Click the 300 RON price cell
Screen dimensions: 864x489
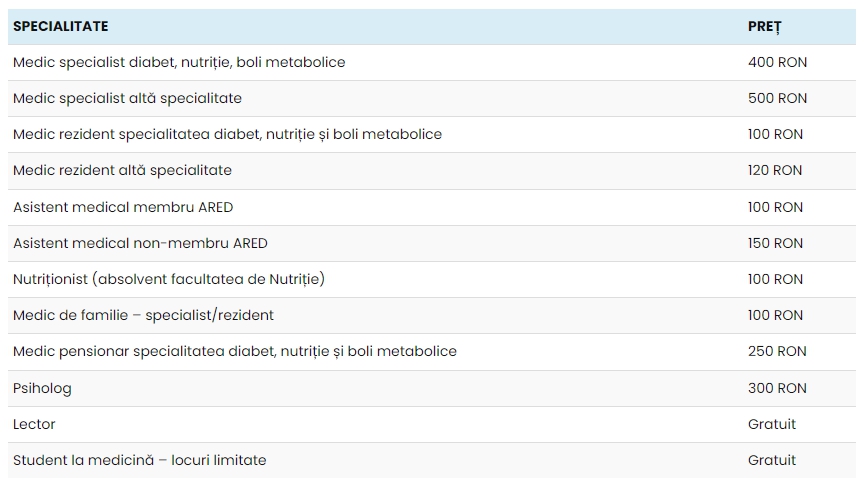pos(777,388)
